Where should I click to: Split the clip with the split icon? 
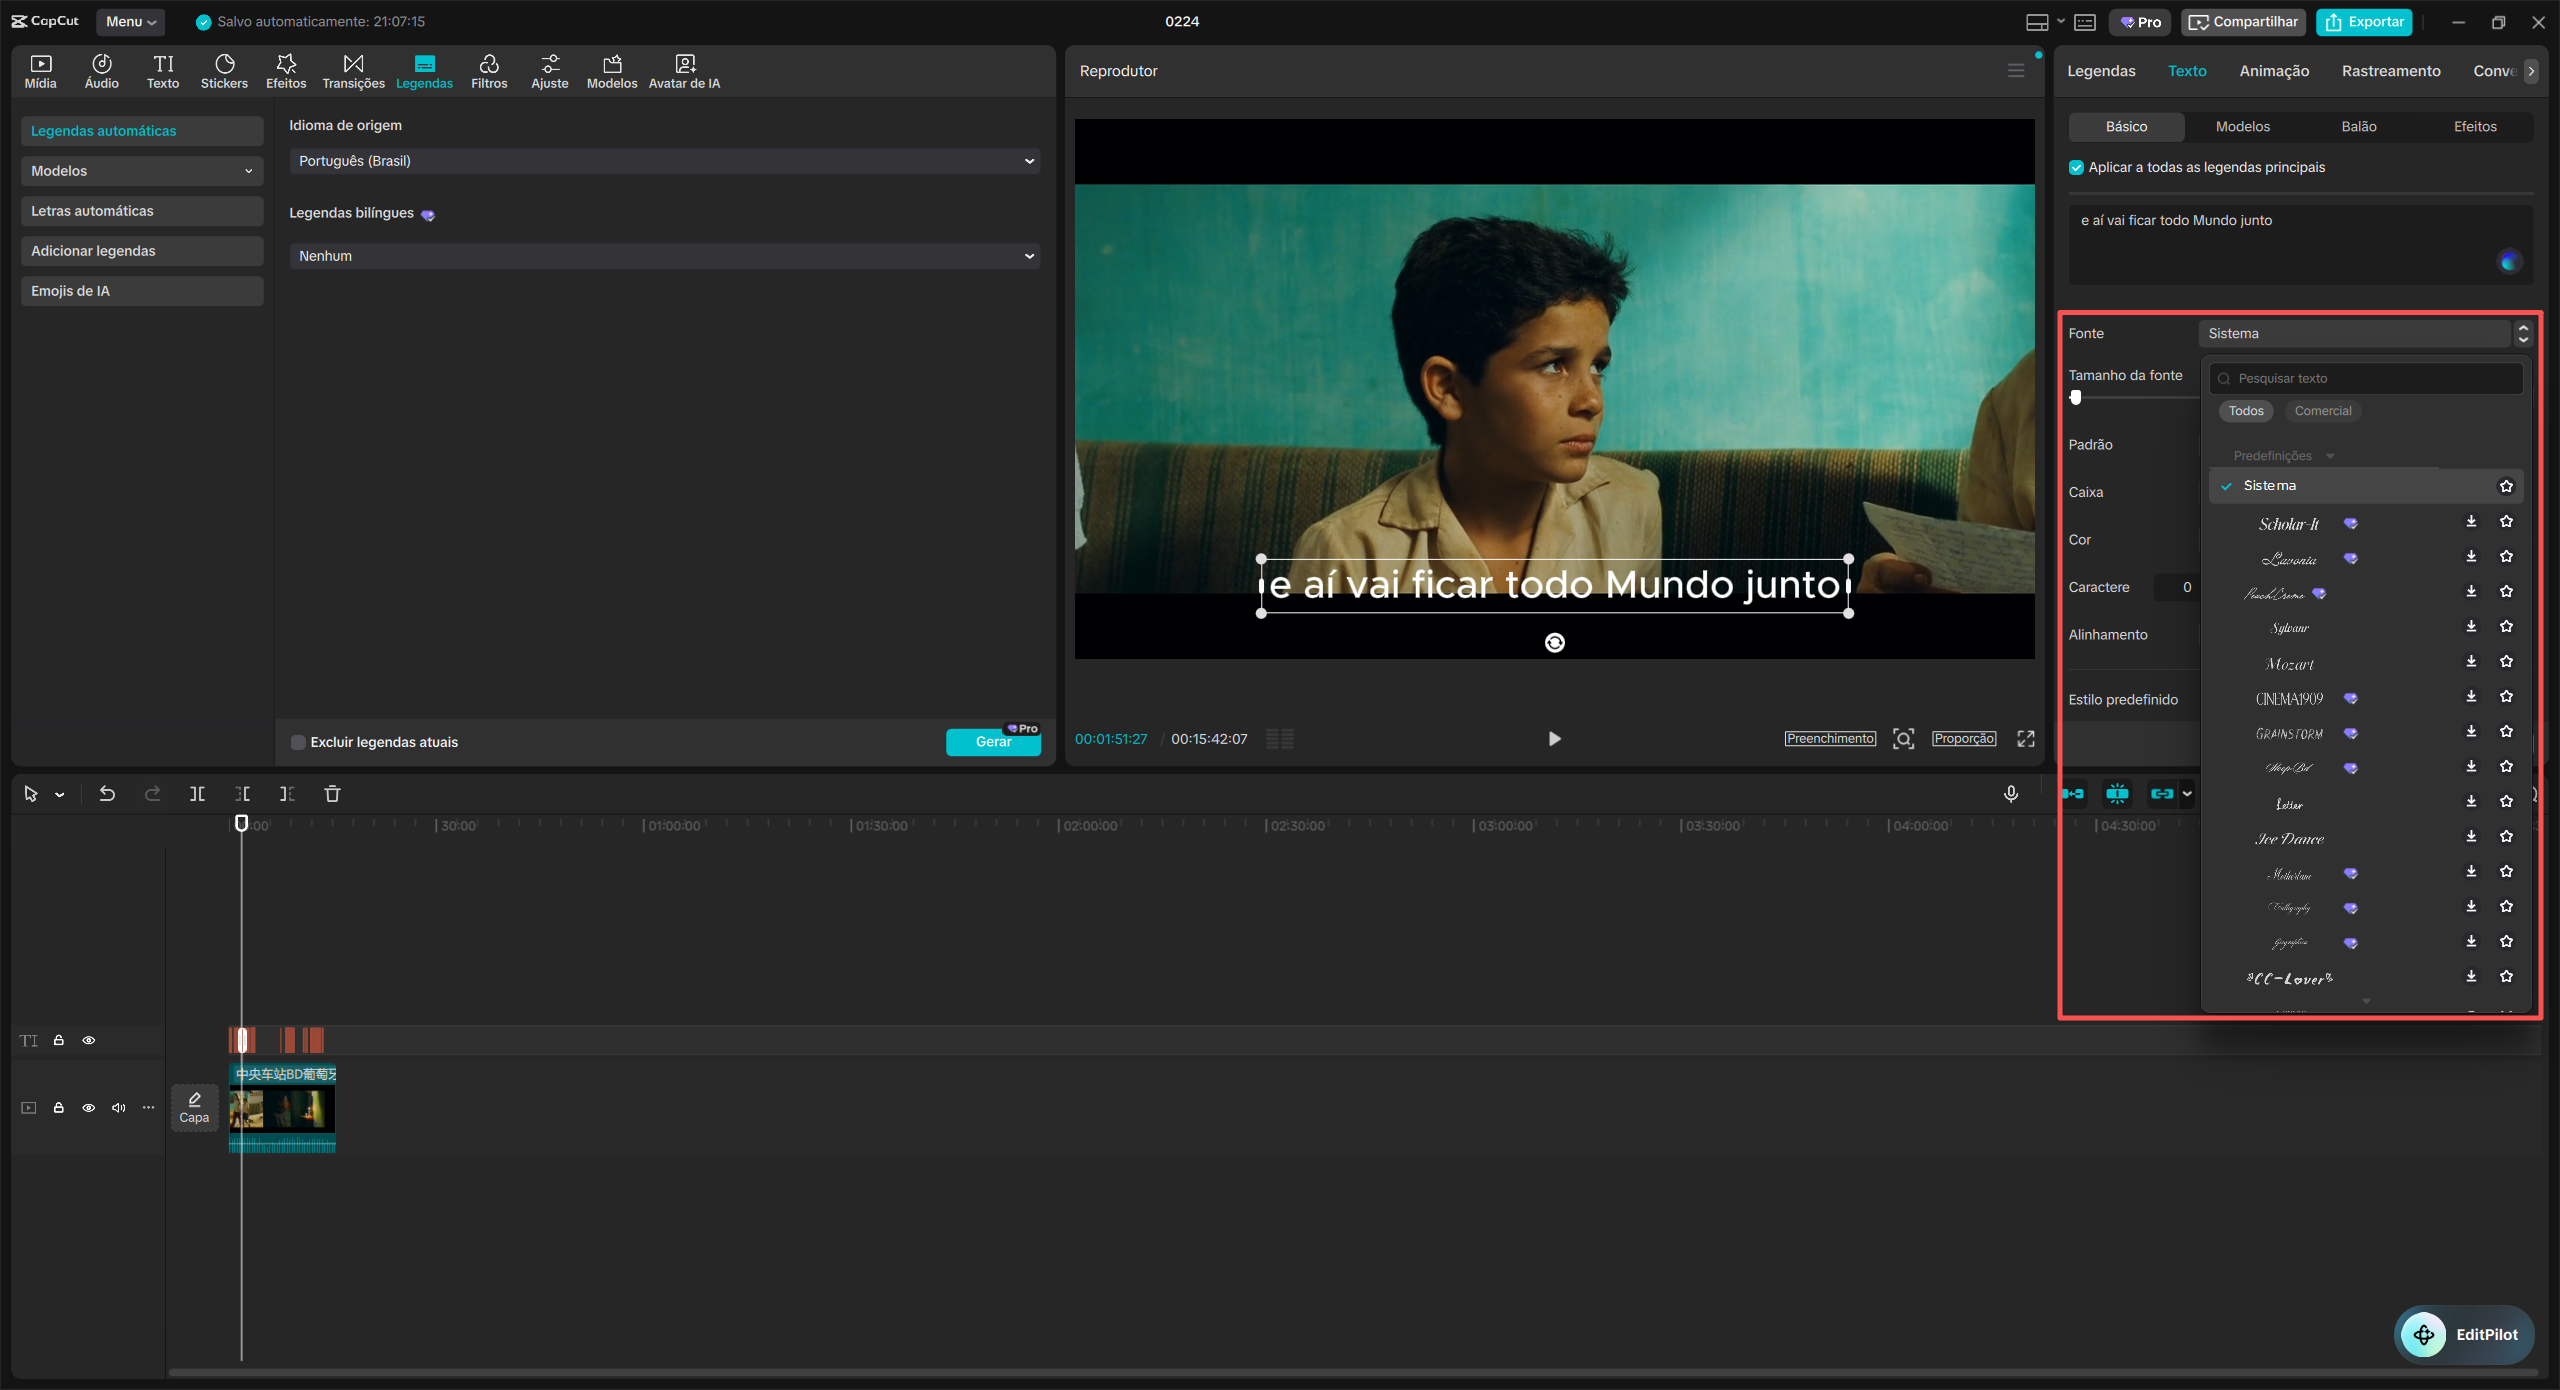[x=197, y=793]
